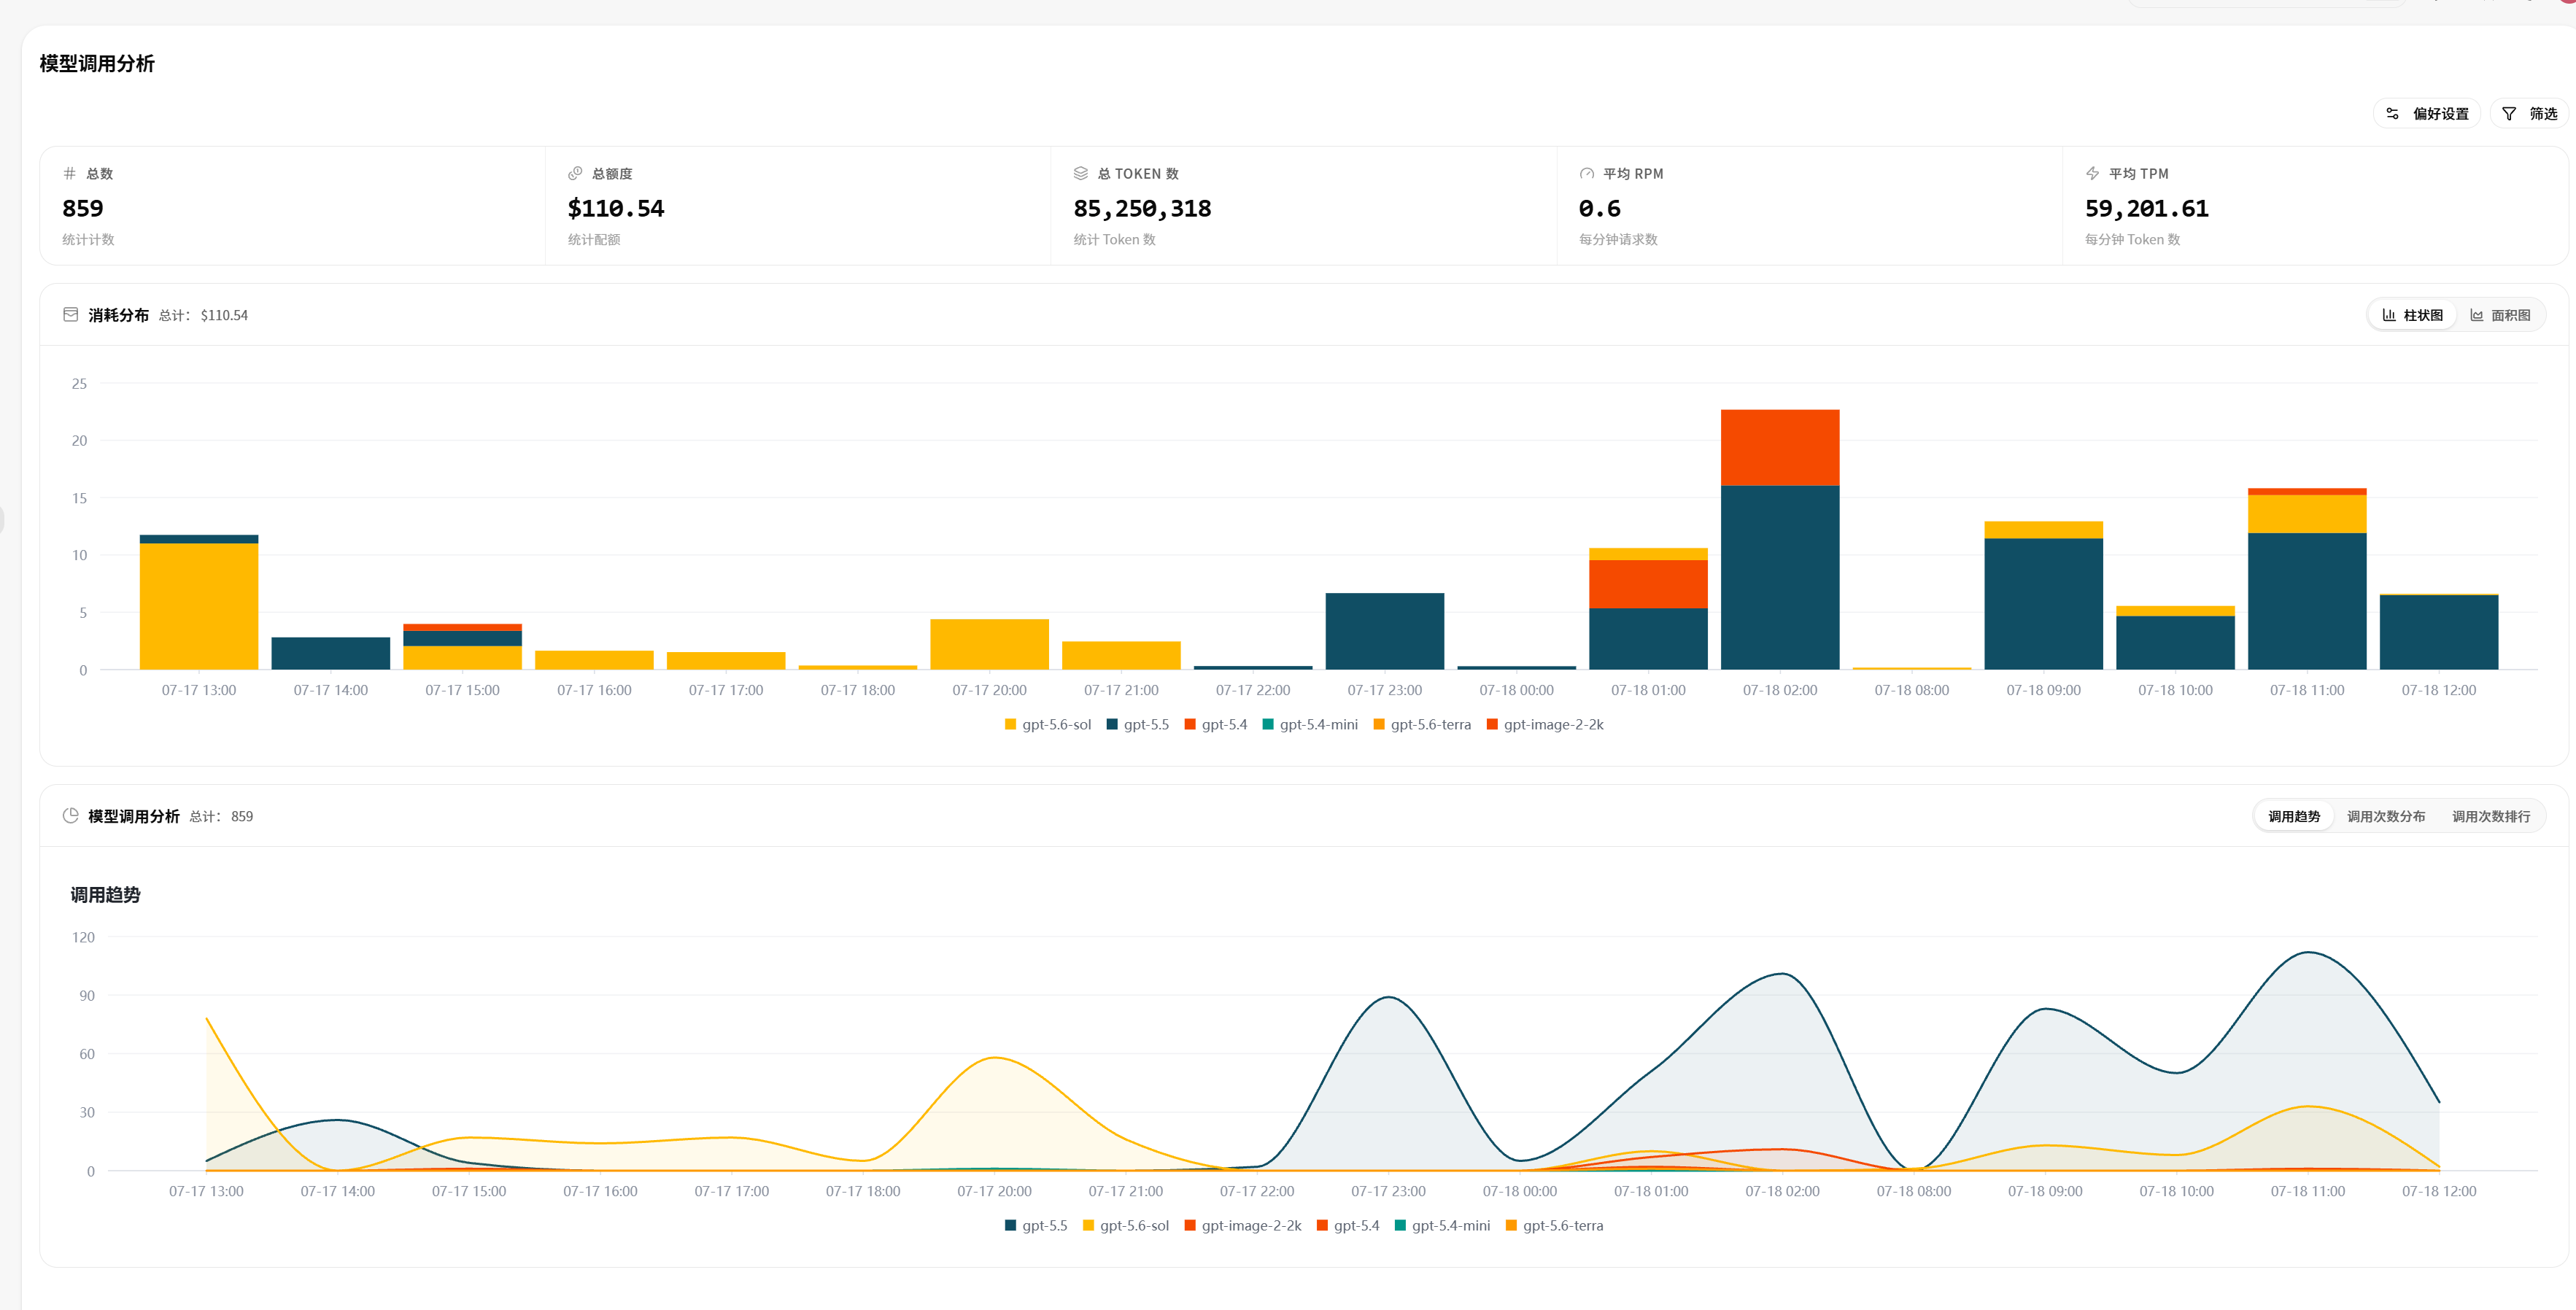Click the tallest bar at 07-18 02:00
The image size is (2576, 1310).
pyautogui.click(x=1780, y=540)
